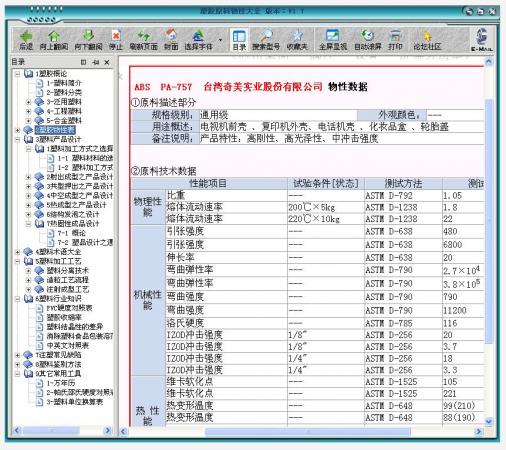506x450 pixels.
Task: Expand the 2射出成型之产品设计 node
Action: [x=29, y=177]
